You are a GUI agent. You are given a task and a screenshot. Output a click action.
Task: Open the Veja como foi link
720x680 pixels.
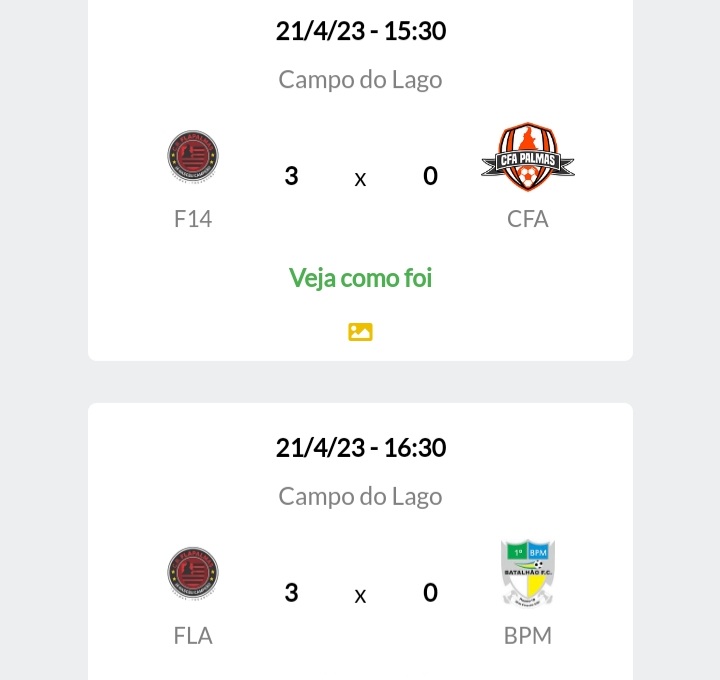(360, 278)
